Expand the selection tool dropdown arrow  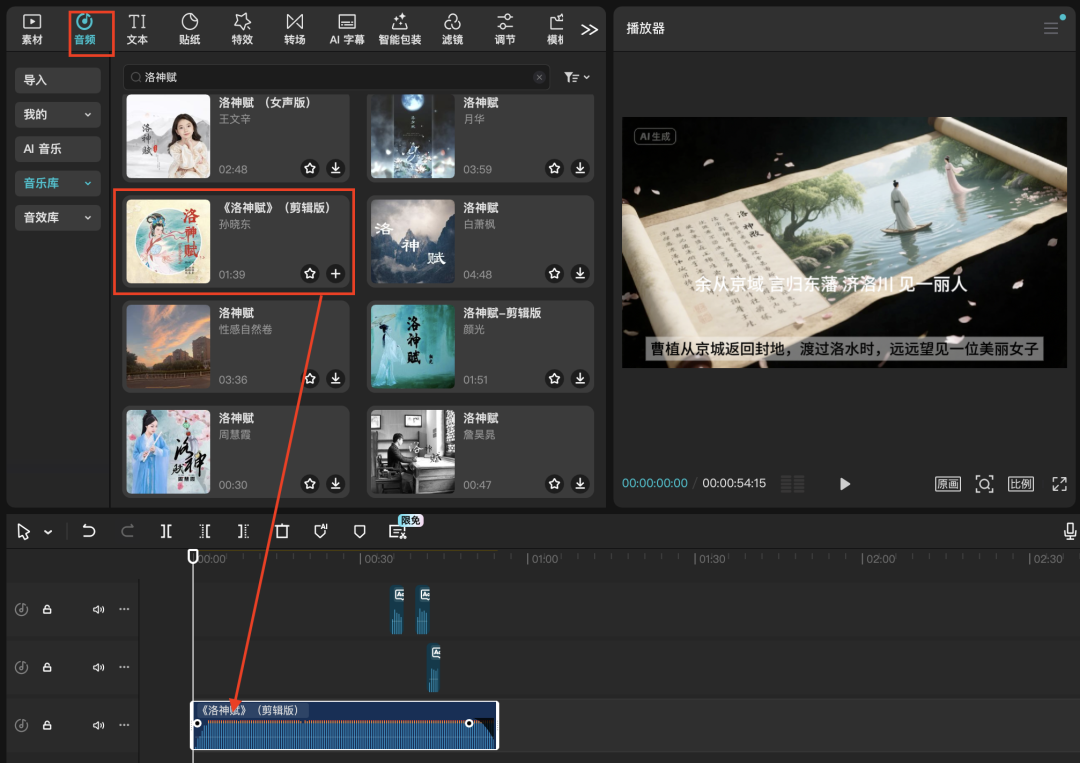pos(48,533)
